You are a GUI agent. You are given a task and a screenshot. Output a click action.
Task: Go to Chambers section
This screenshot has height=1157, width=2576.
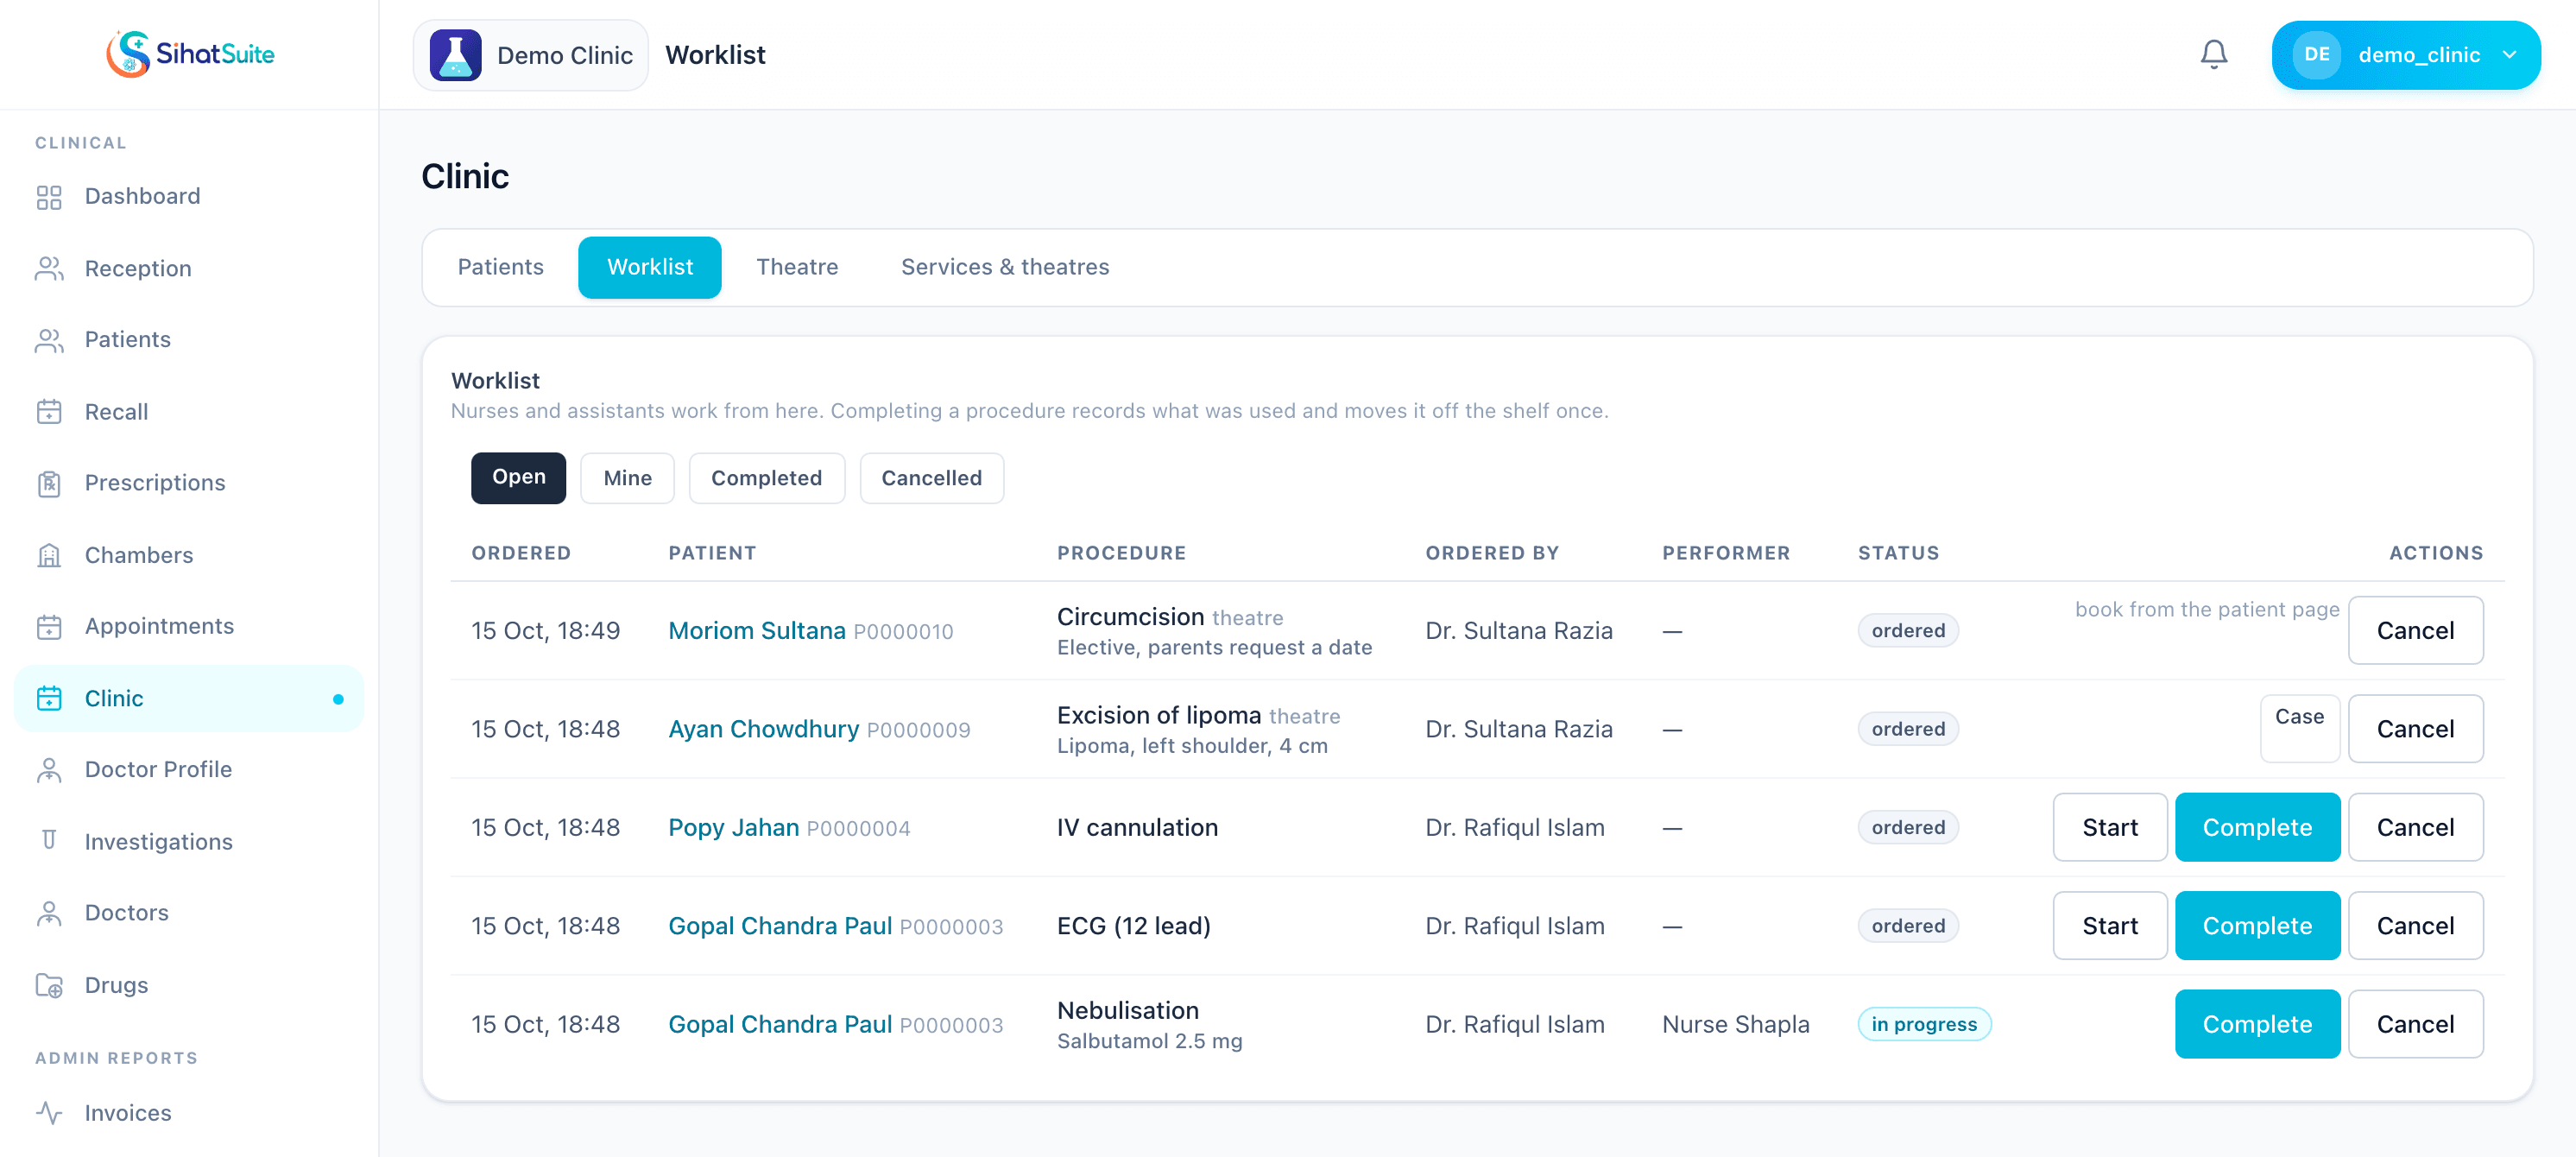coord(189,555)
